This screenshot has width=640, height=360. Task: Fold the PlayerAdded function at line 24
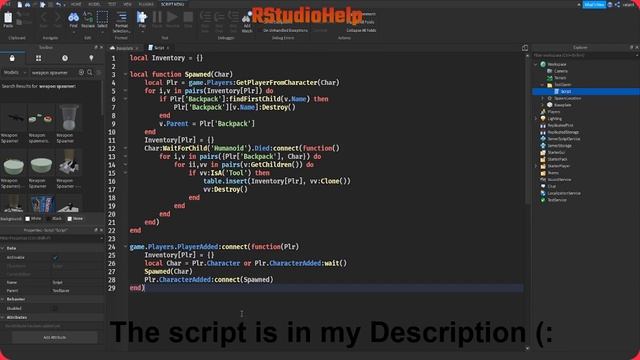coord(125,247)
